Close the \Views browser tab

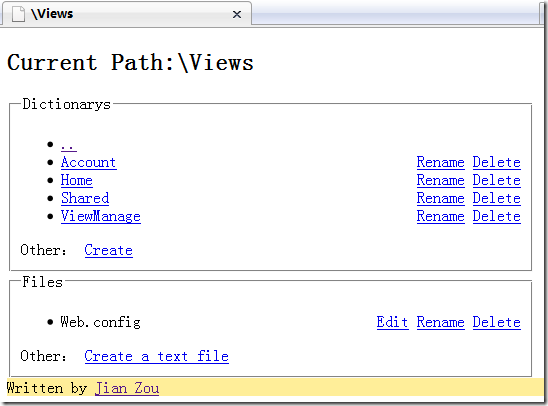pyautogui.click(x=237, y=14)
